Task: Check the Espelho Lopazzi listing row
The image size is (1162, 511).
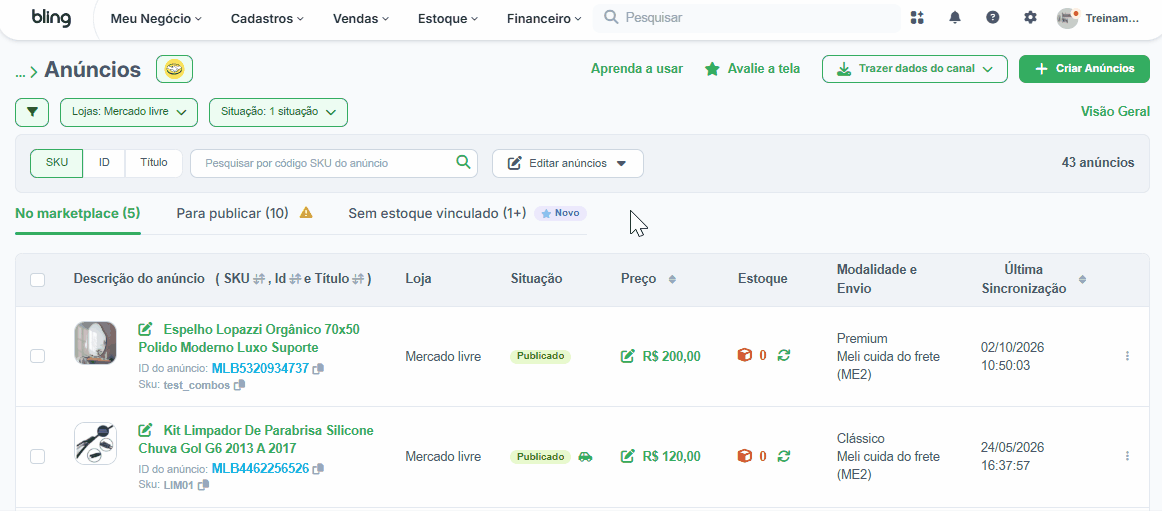Action: (x=37, y=356)
